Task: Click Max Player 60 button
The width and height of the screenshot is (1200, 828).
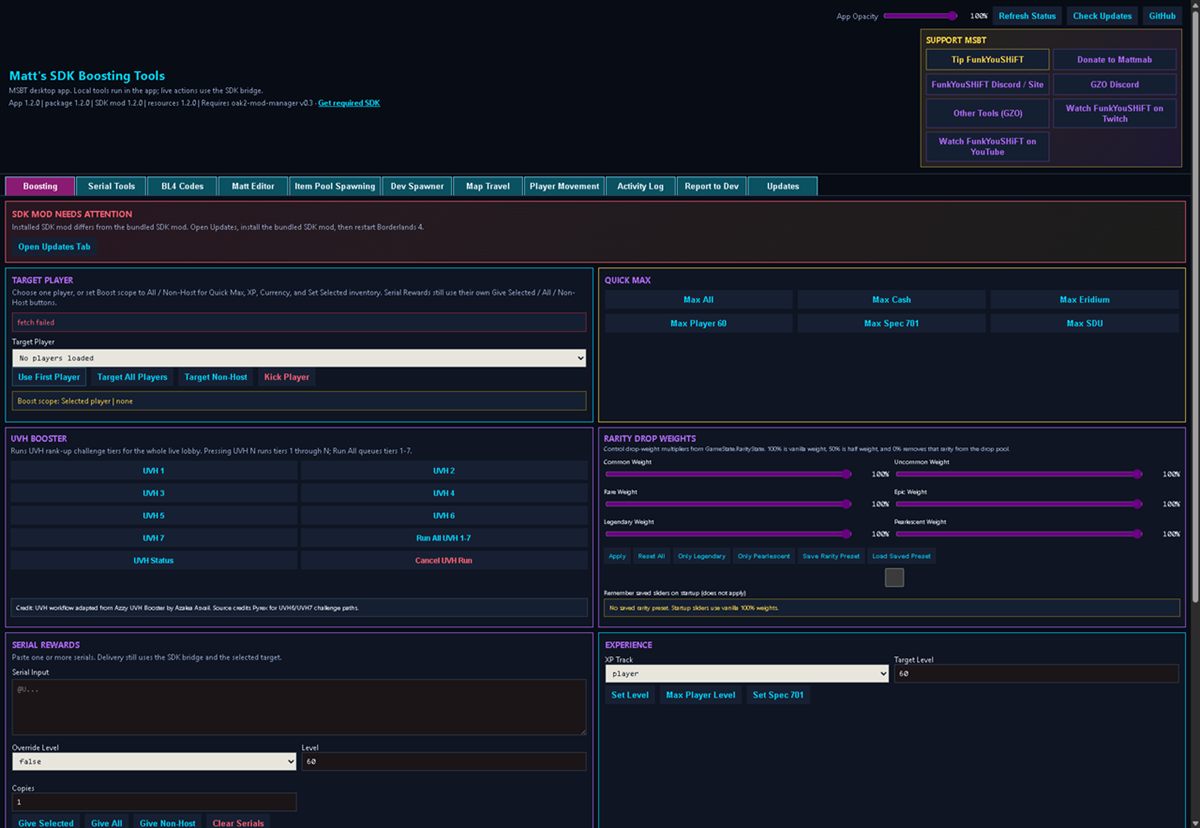Action: (x=699, y=324)
